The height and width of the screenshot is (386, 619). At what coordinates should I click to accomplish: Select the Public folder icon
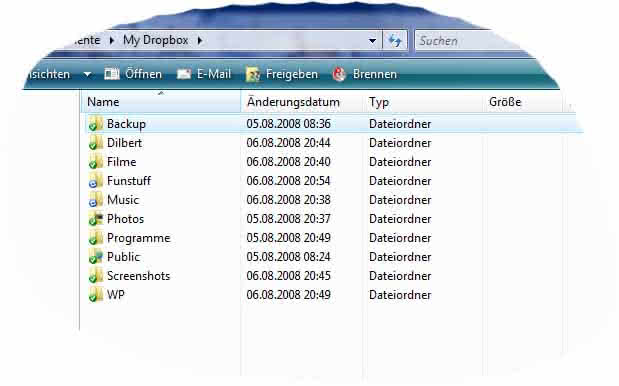95,257
